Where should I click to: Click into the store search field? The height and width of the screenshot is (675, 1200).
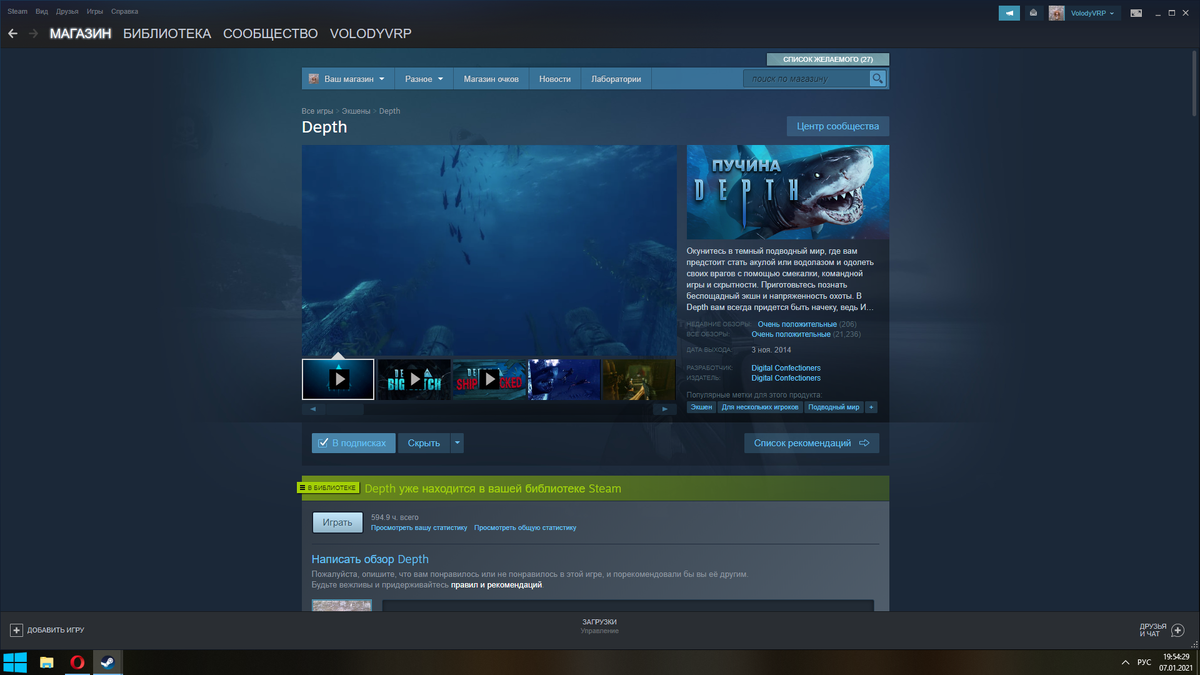click(806, 78)
